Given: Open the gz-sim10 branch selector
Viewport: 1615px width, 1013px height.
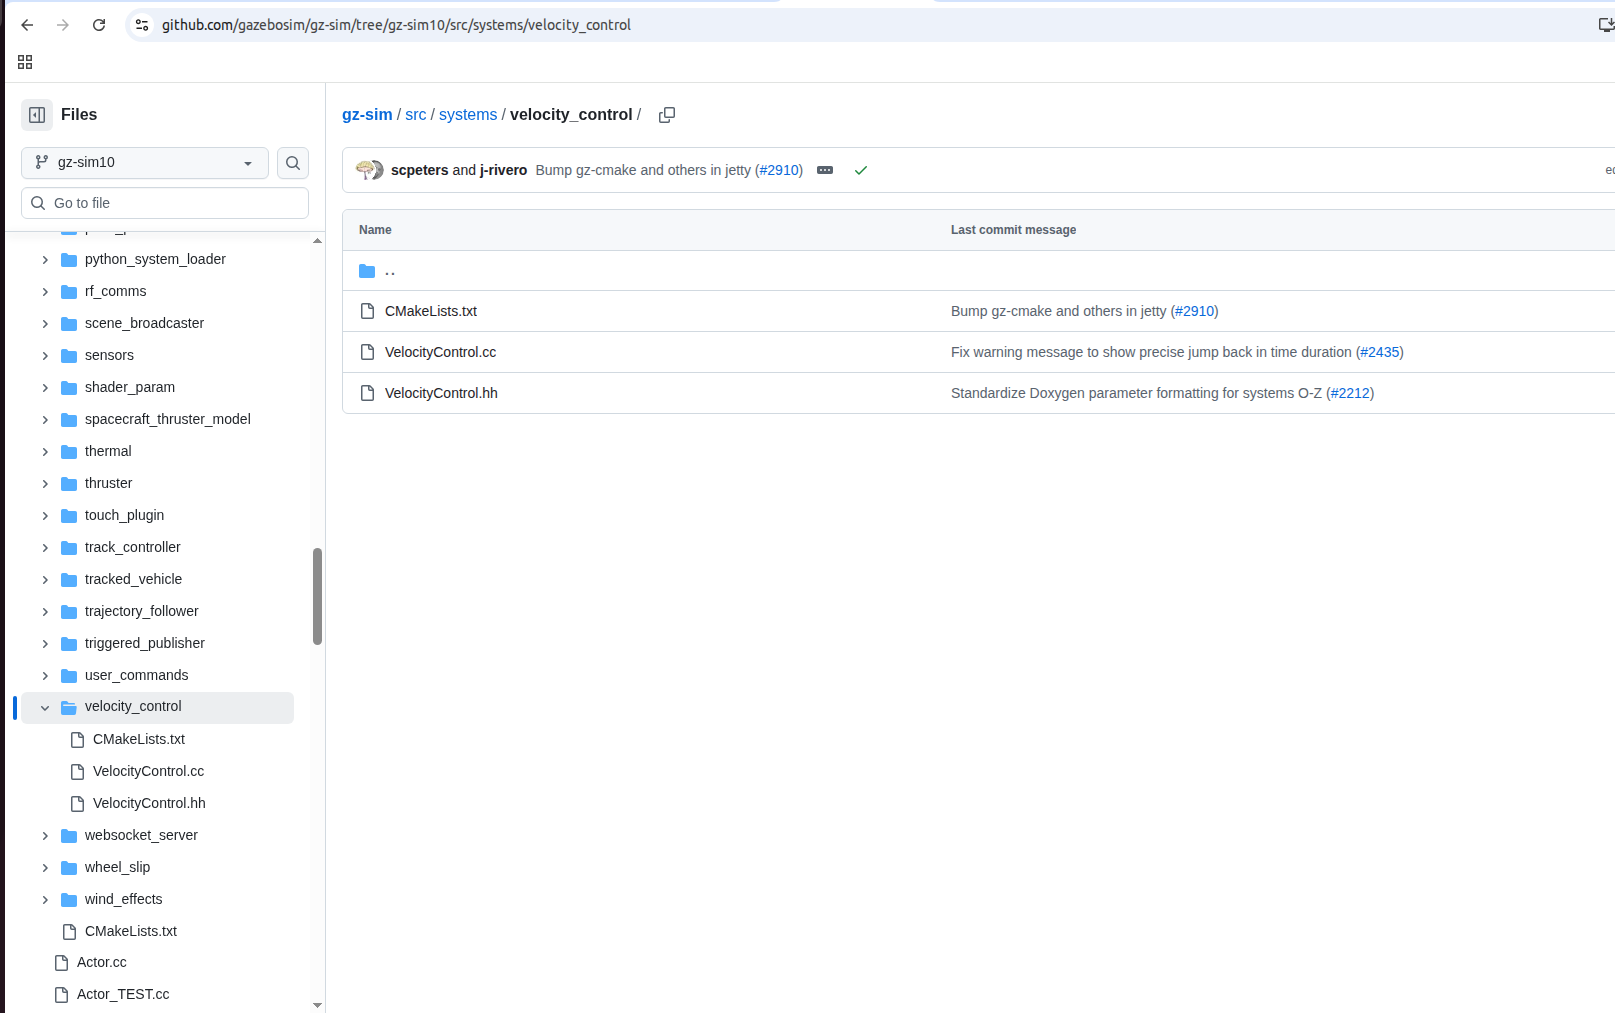Looking at the screenshot, I should pyautogui.click(x=144, y=162).
